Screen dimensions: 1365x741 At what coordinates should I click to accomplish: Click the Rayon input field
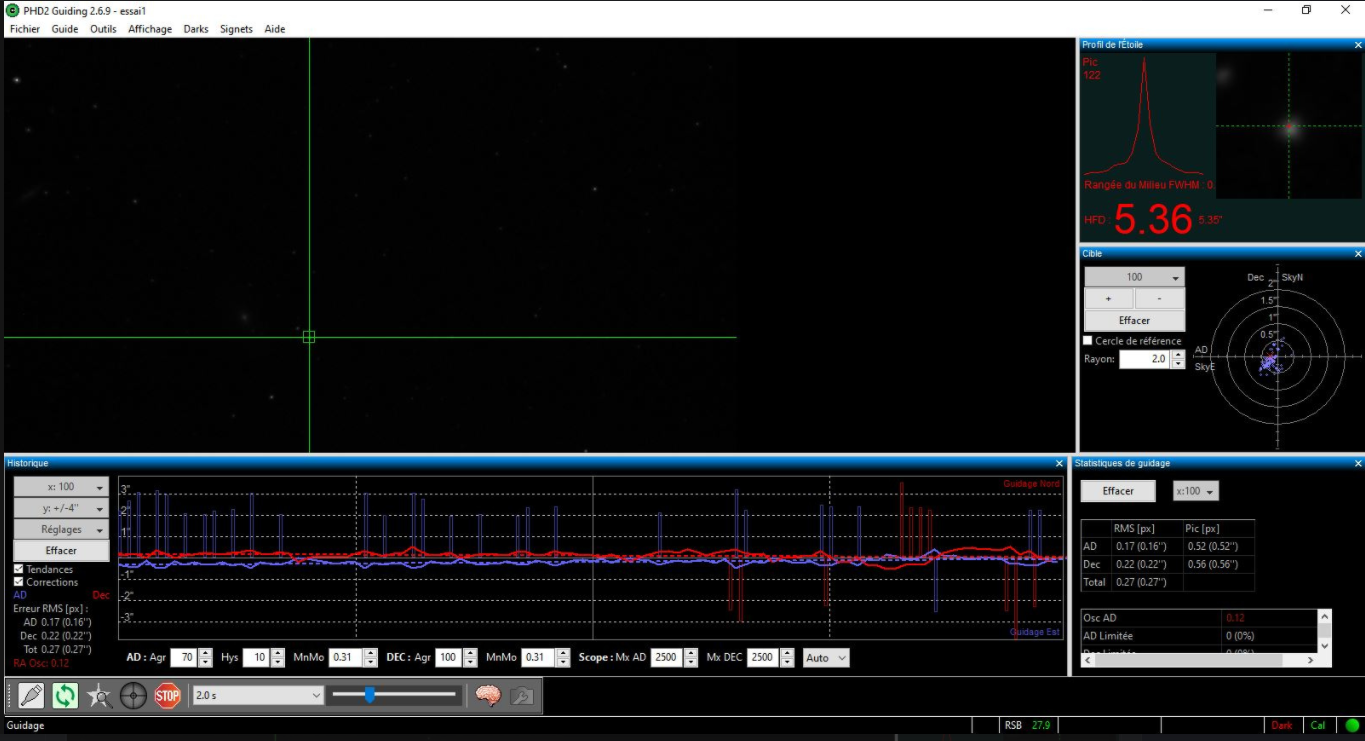(x=1145, y=359)
